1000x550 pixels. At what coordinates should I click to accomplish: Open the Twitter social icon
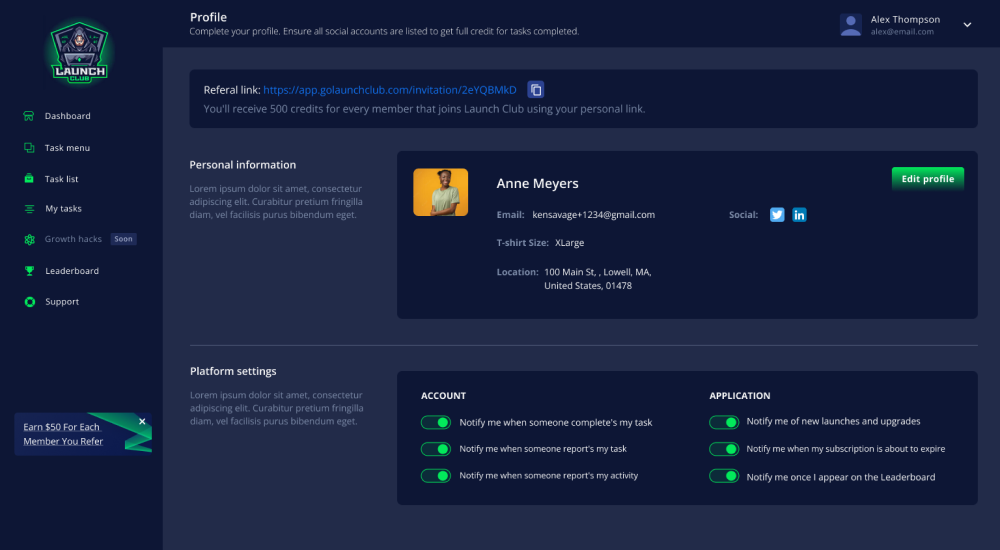tap(777, 215)
